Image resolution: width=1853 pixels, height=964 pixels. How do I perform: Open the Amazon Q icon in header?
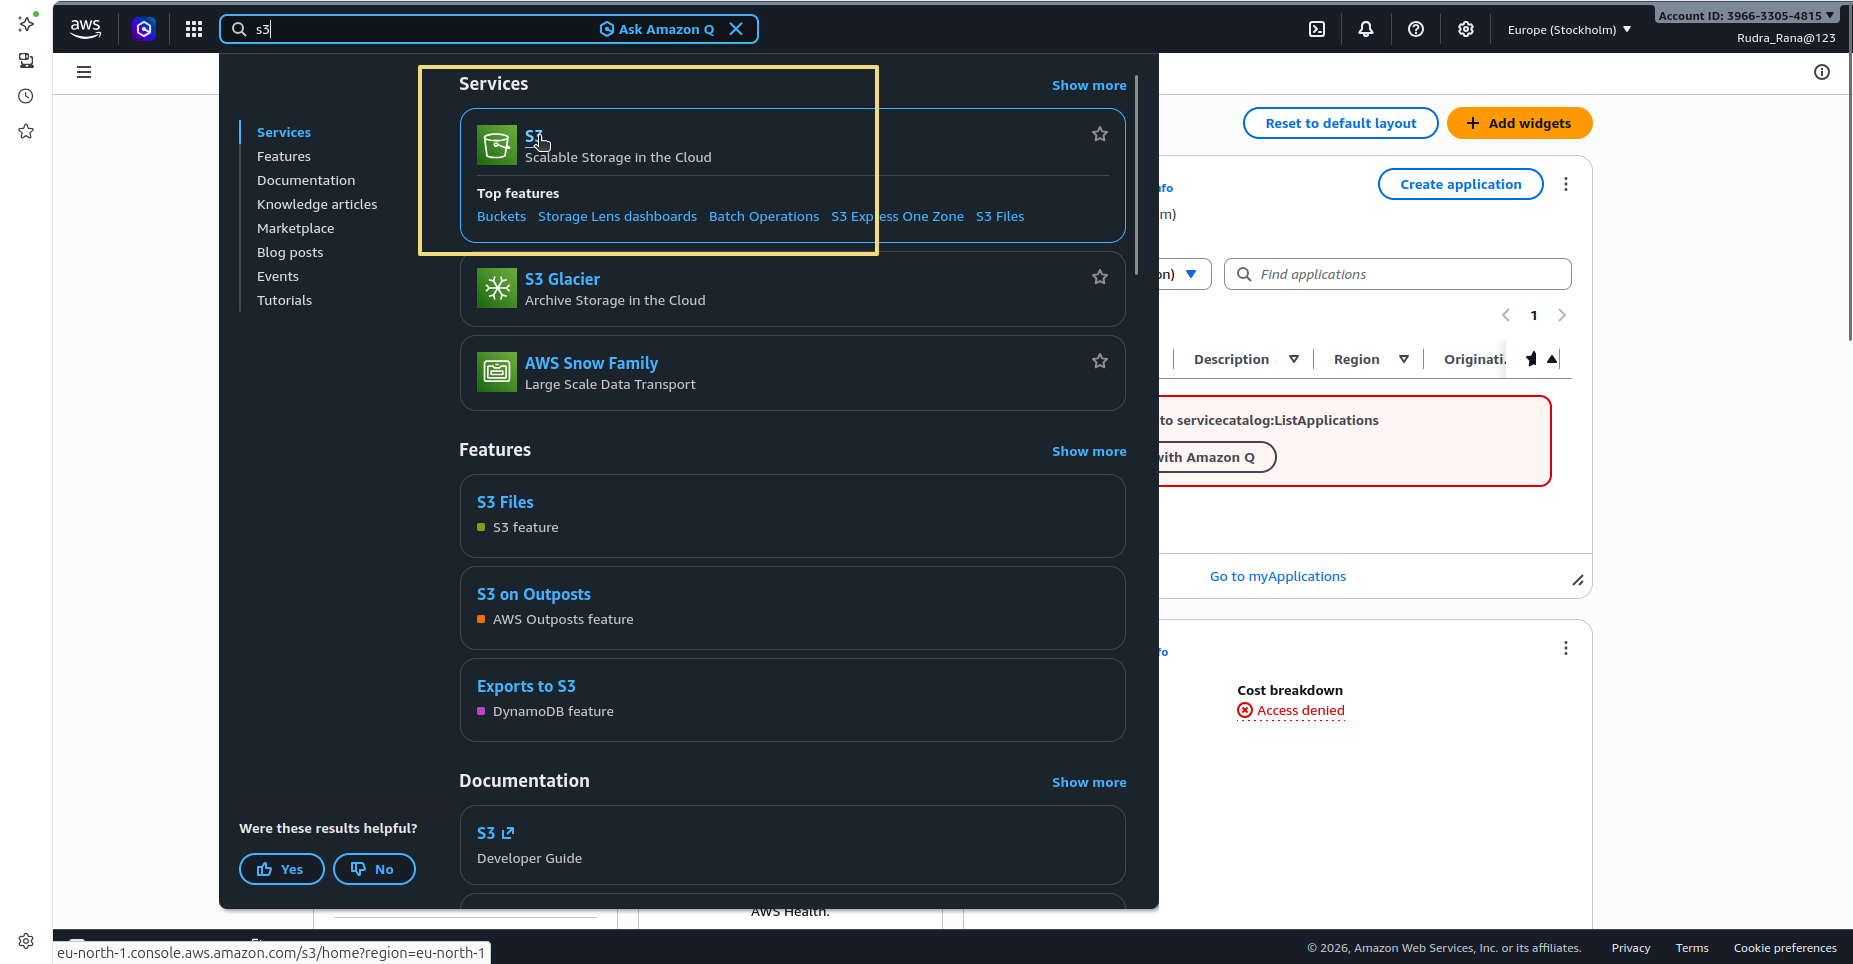[144, 29]
